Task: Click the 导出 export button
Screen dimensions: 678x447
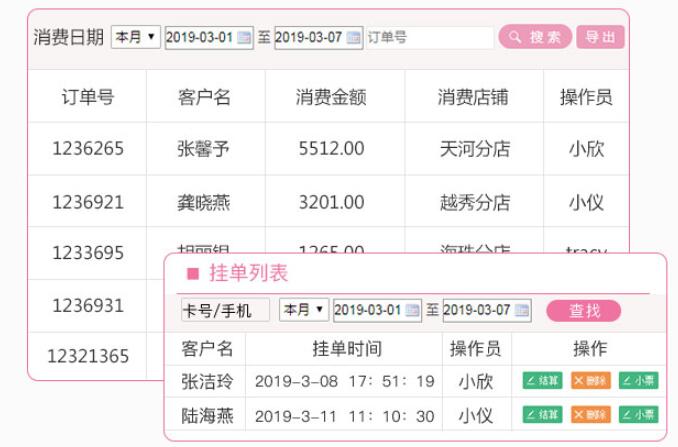Action: point(601,37)
